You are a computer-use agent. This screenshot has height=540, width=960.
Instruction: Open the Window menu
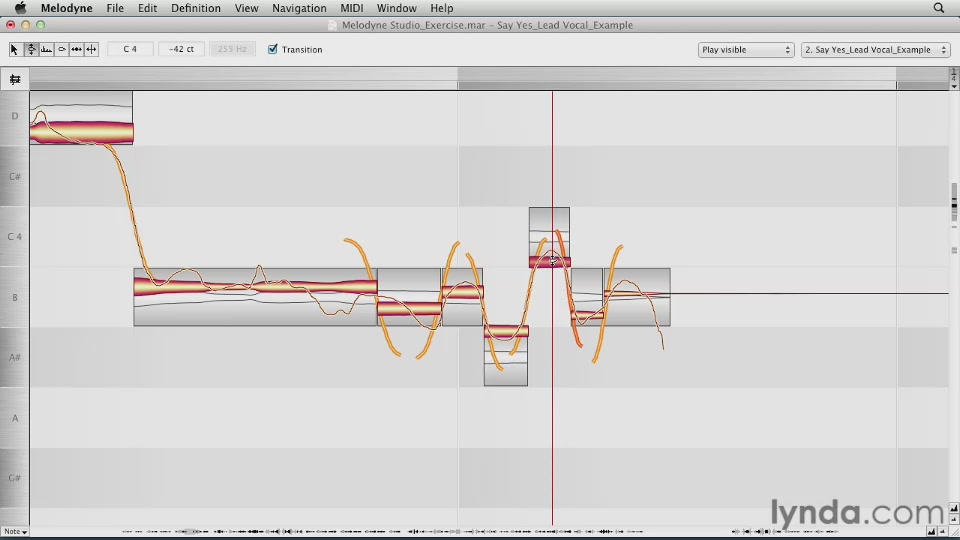[x=396, y=8]
